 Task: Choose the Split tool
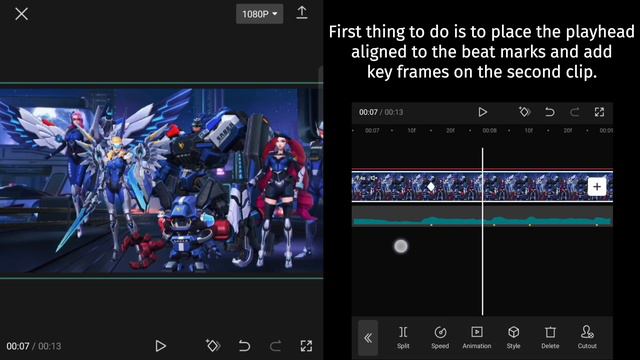pyautogui.click(x=403, y=338)
